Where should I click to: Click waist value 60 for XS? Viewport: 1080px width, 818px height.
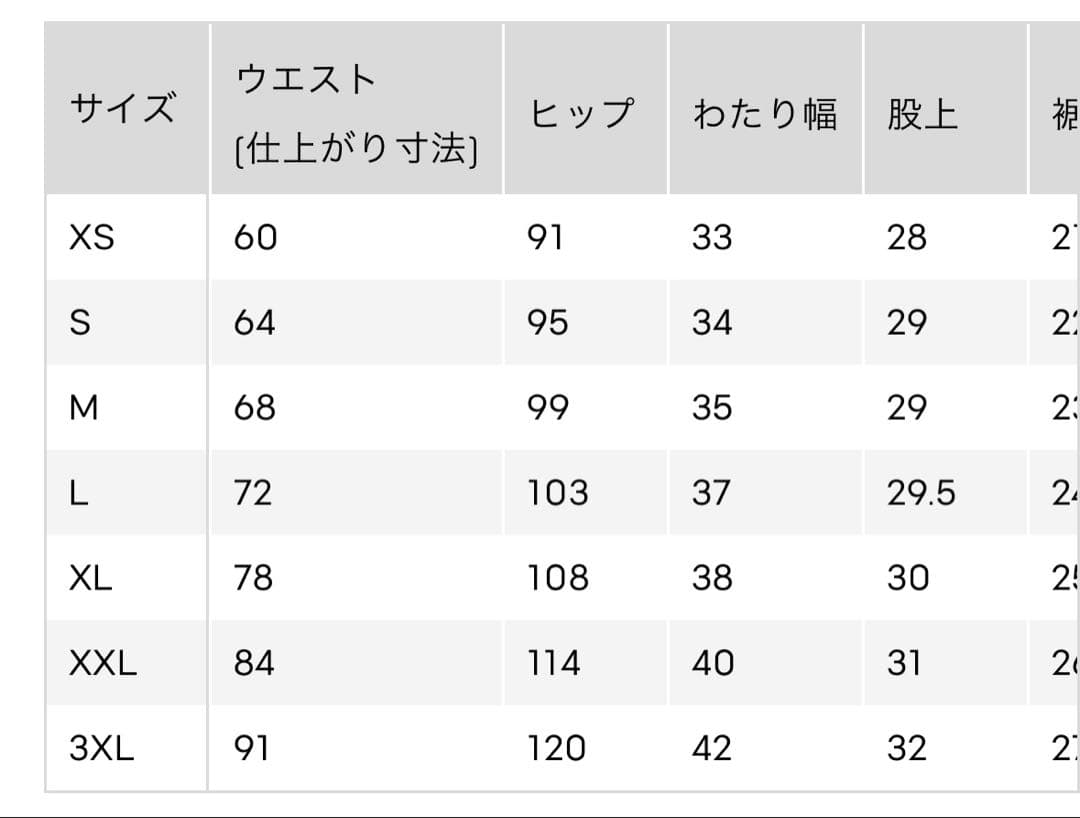pos(256,238)
